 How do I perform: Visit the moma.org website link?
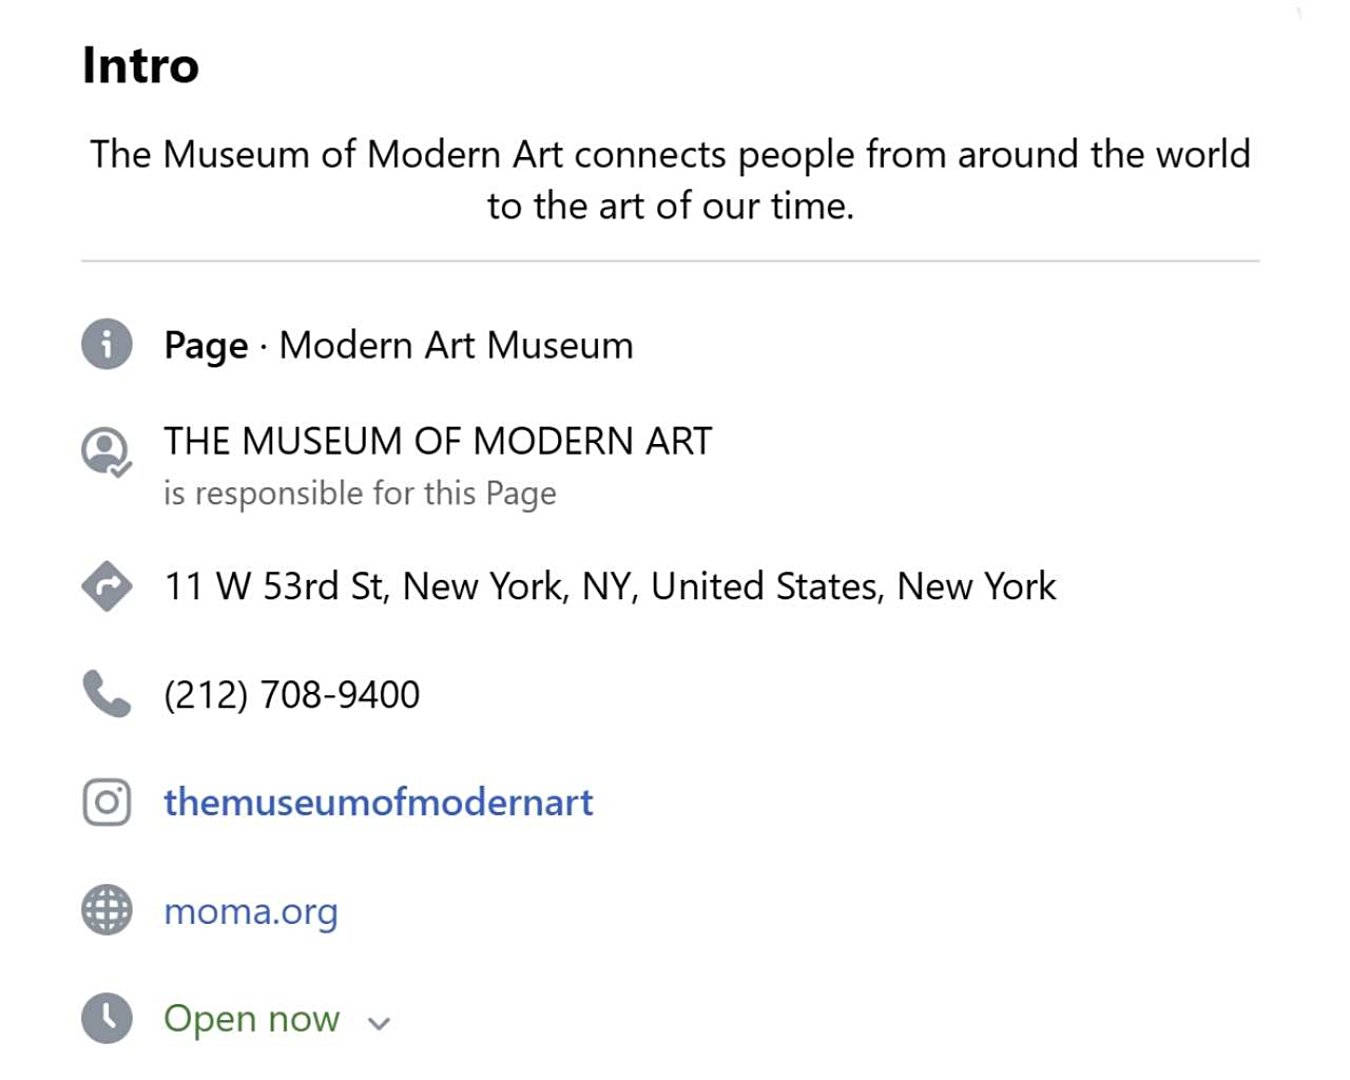tap(251, 910)
